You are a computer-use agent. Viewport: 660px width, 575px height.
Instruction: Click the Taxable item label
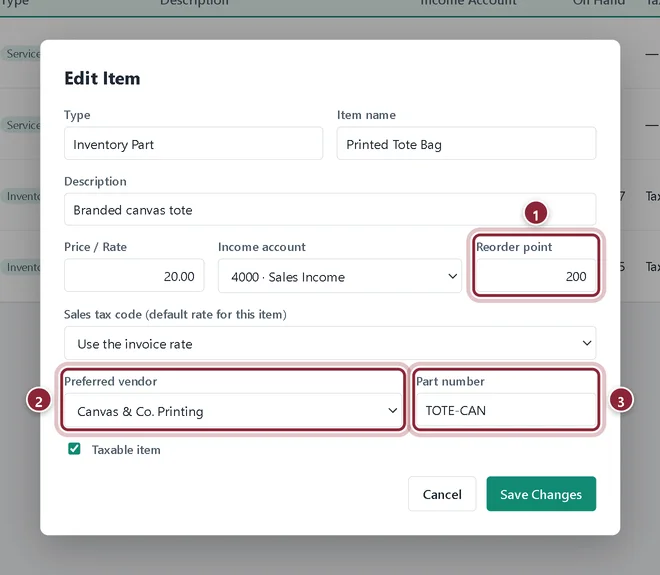(126, 450)
